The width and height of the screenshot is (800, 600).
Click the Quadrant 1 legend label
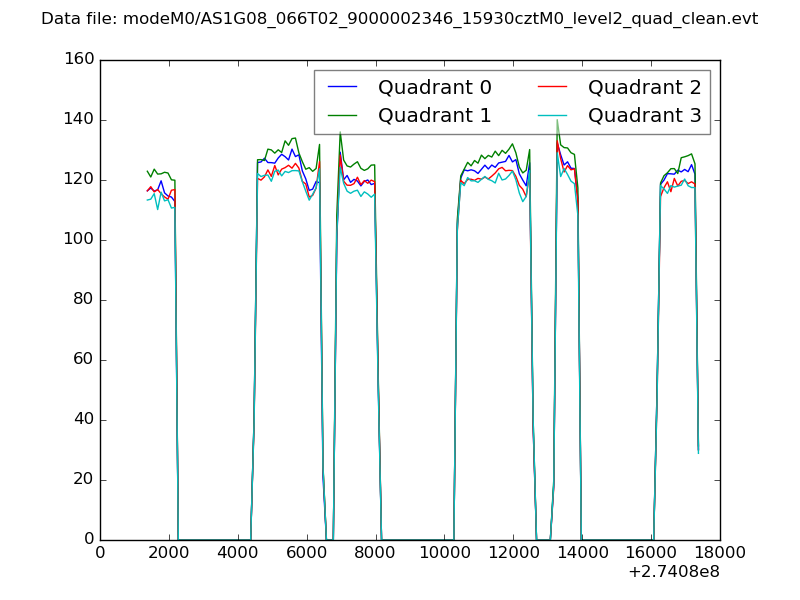click(435, 115)
